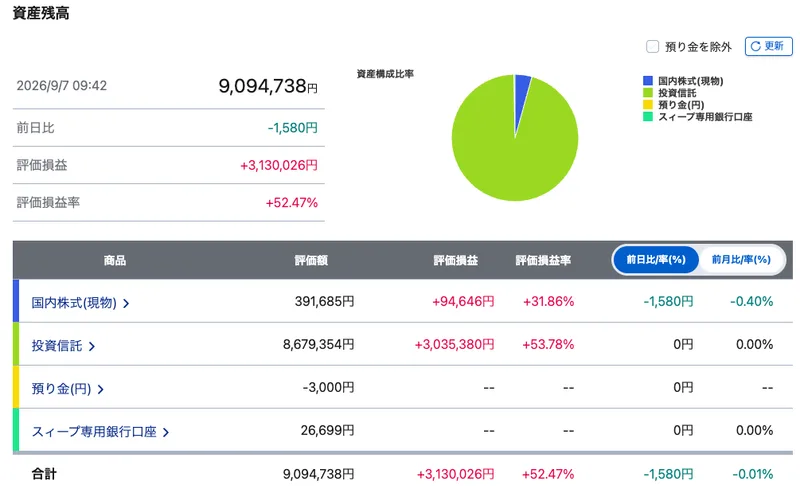Click green 投資信託 legend swatch
Image resolution: width=800 pixels, height=486 pixels.
(647, 92)
